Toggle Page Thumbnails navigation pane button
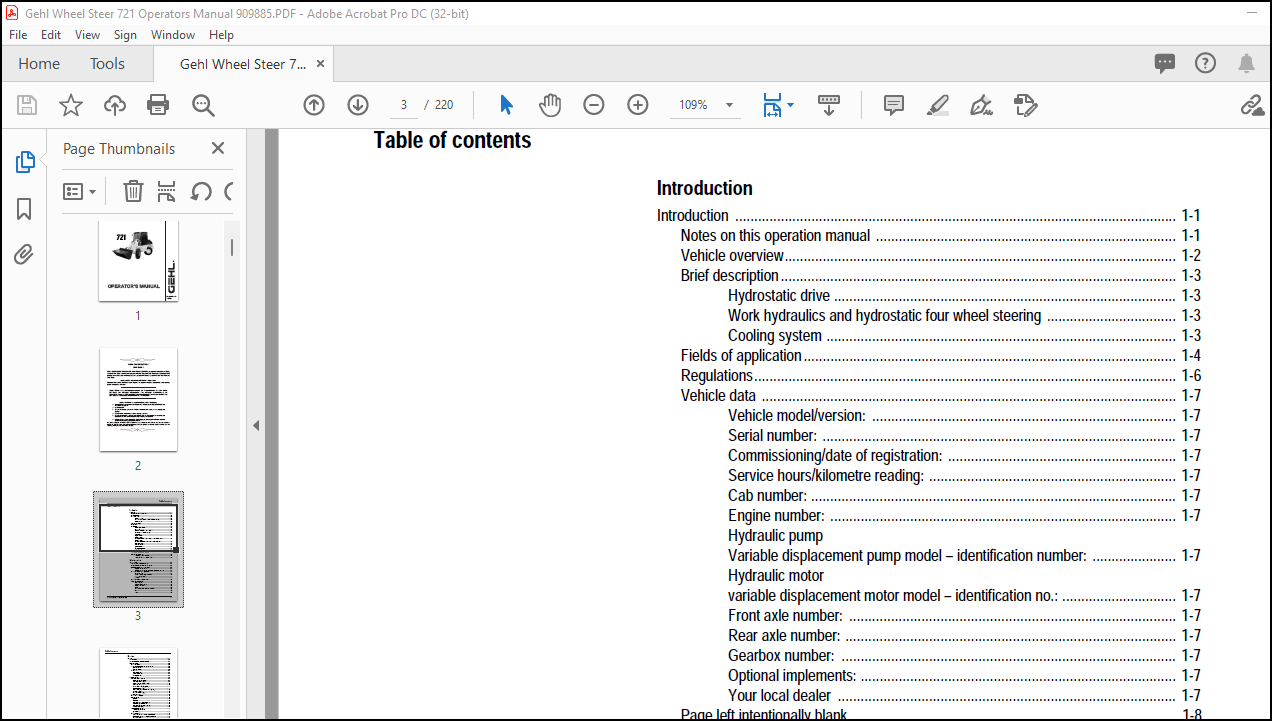Viewport: 1272px width, 721px height. pos(25,162)
